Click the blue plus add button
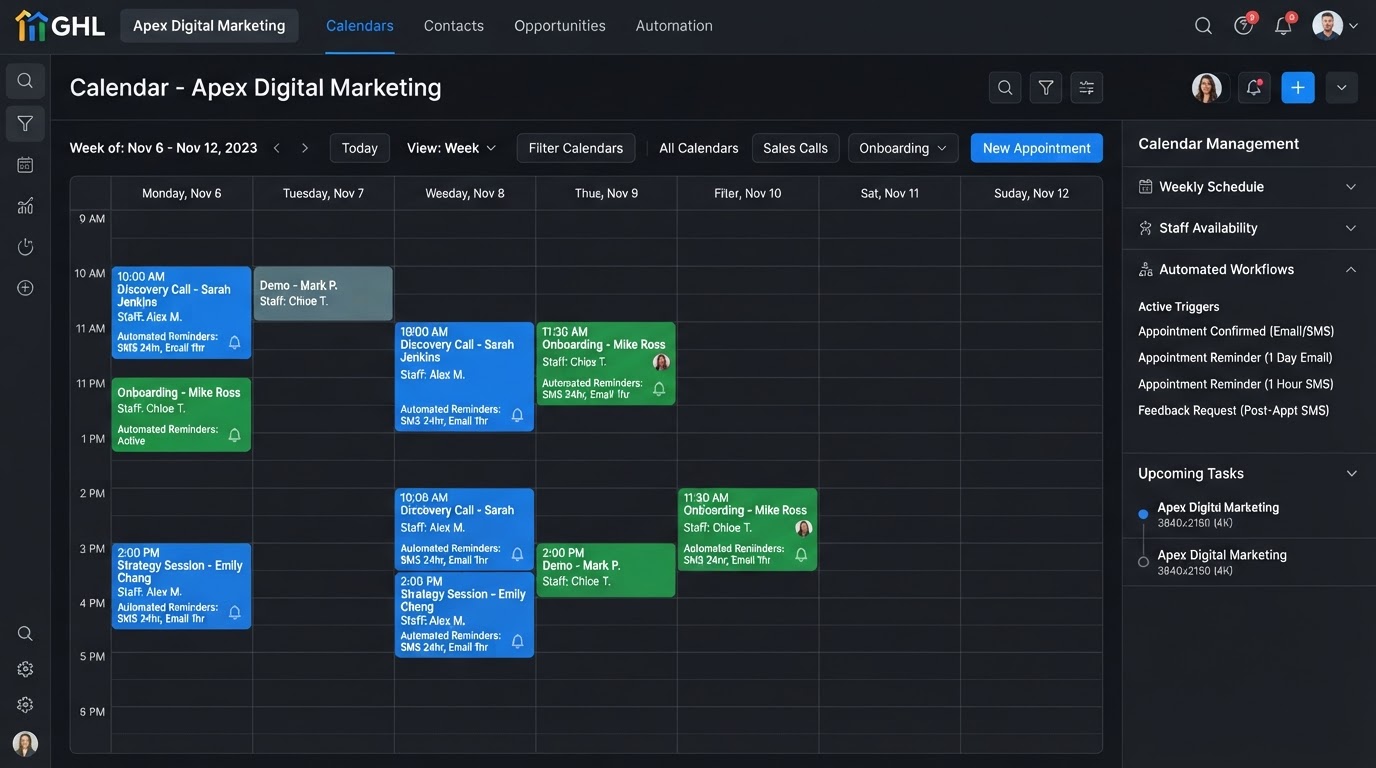The width and height of the screenshot is (1376, 768). [1298, 88]
